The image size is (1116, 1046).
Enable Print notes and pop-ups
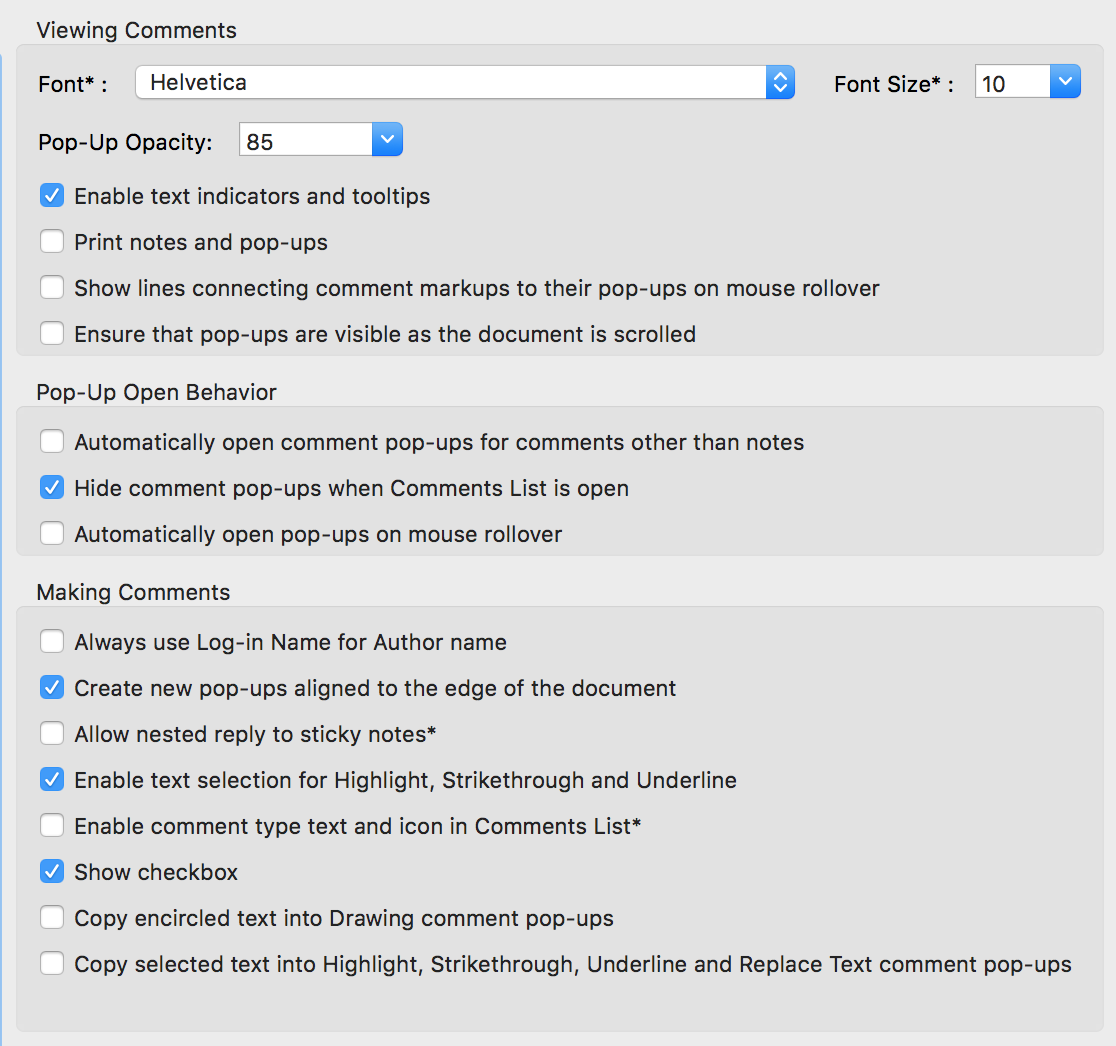(51, 241)
